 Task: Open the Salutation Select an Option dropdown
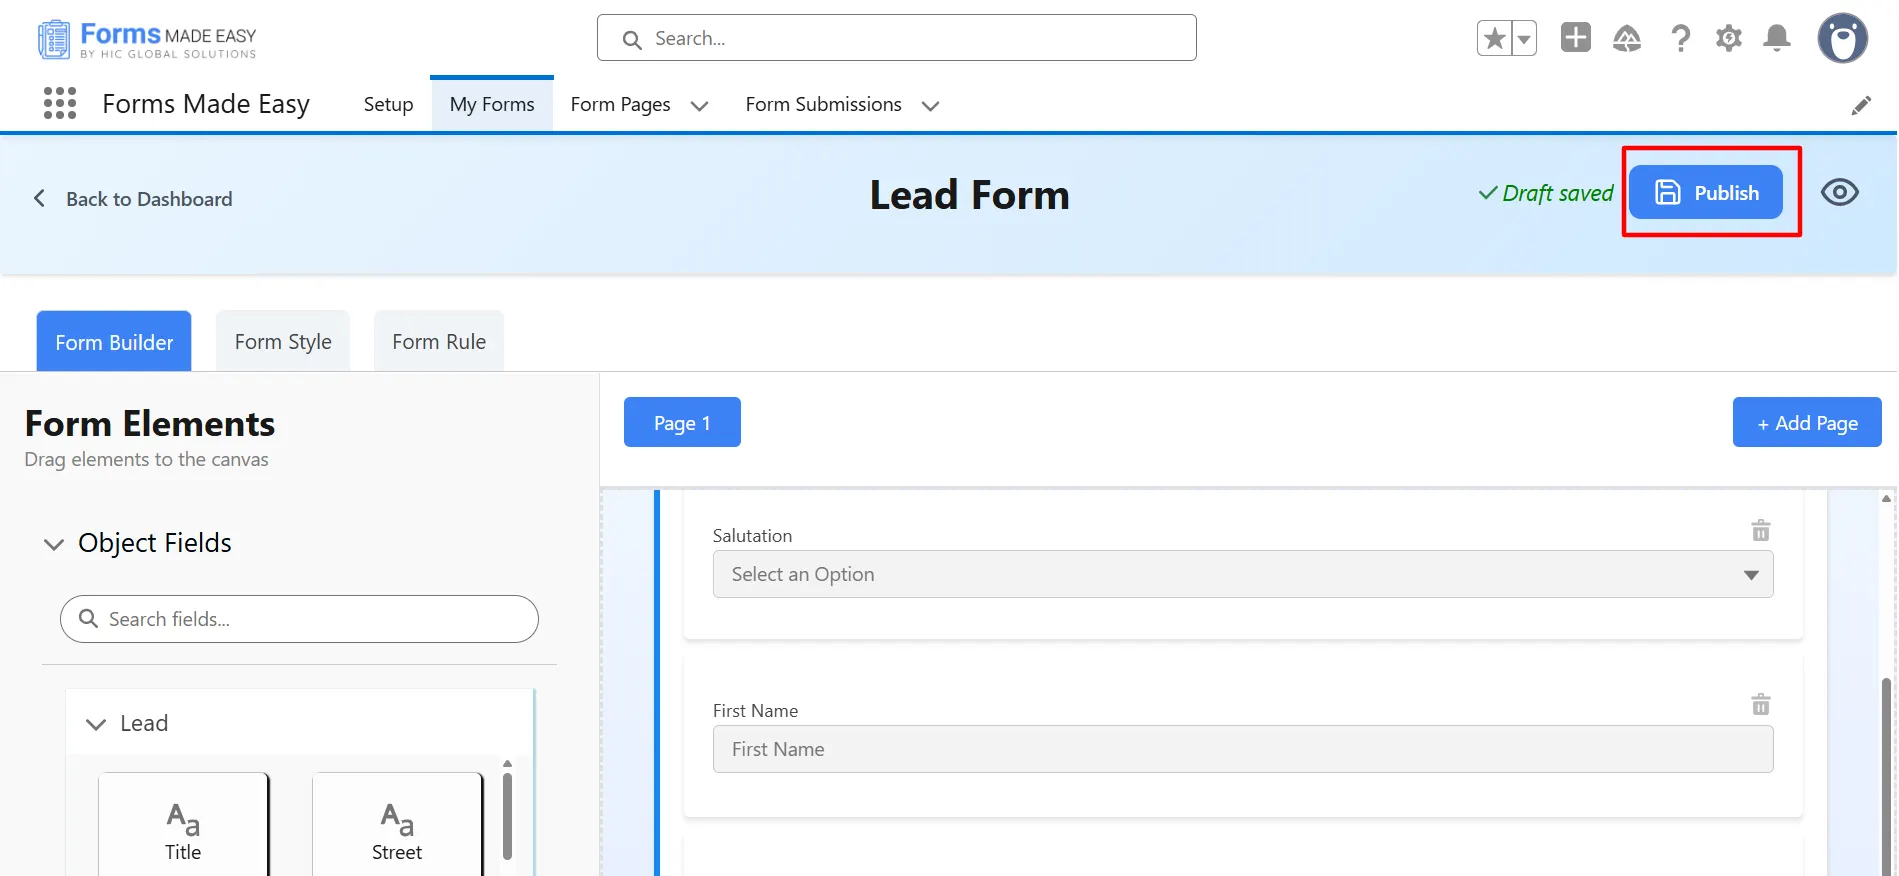tap(1242, 574)
